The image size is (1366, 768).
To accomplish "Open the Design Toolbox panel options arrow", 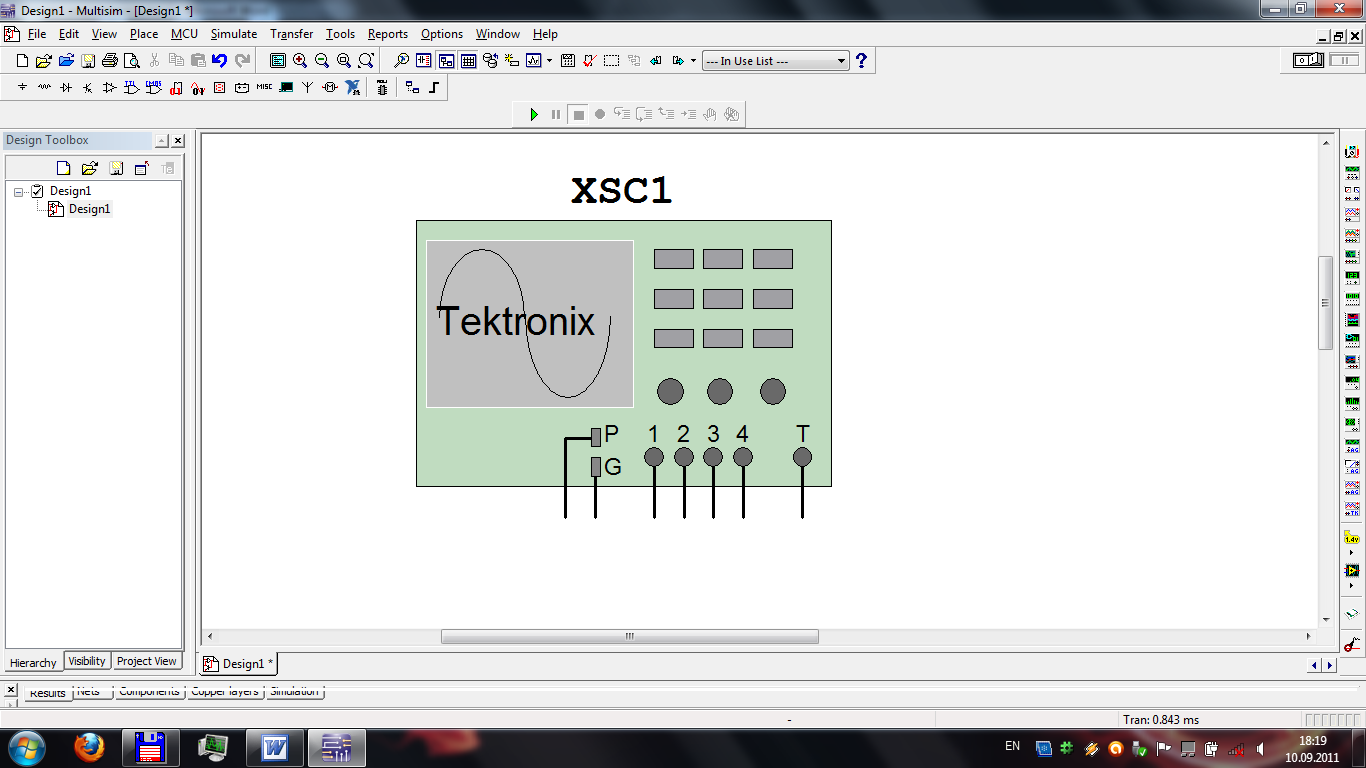I will [x=161, y=141].
